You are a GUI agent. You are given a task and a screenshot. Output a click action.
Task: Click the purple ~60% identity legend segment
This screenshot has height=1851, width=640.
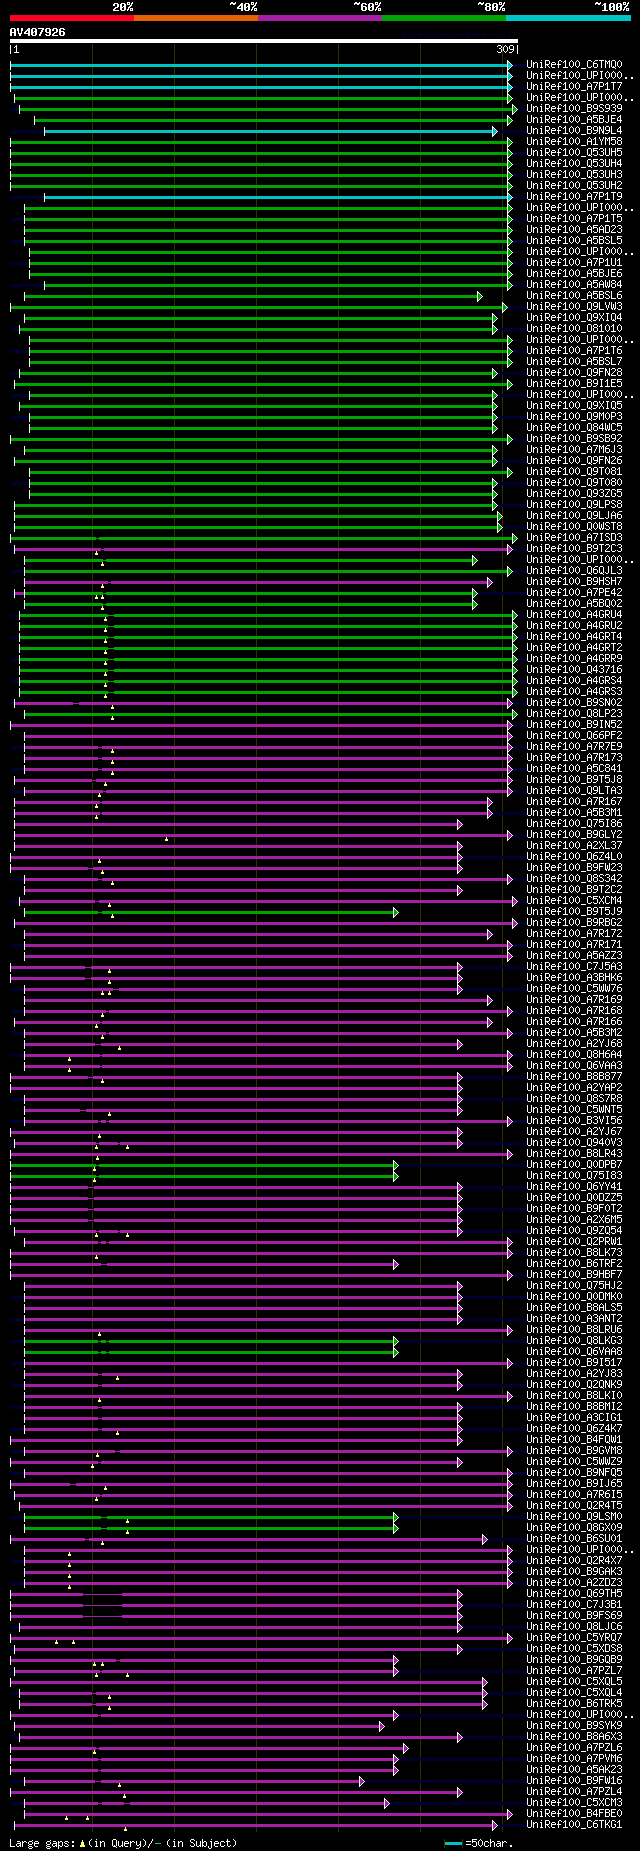click(x=320, y=17)
